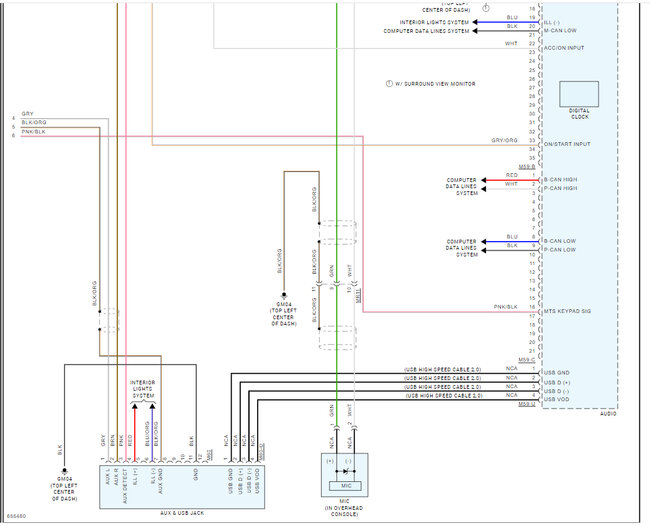Select the MTS KEYPAD SIG label
The height and width of the screenshot is (526, 650).
pos(567,311)
